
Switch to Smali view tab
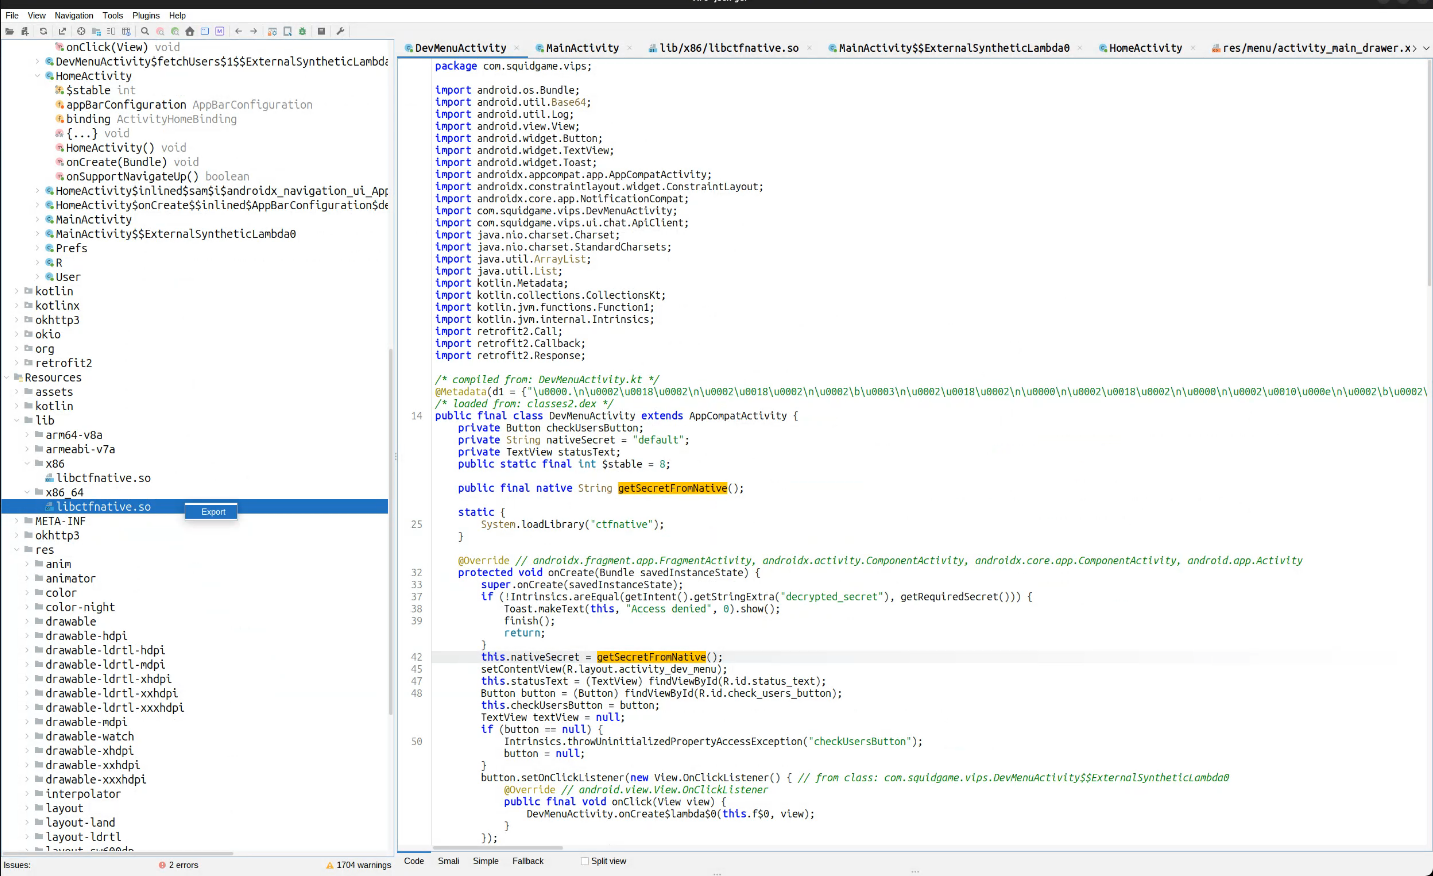pos(448,861)
